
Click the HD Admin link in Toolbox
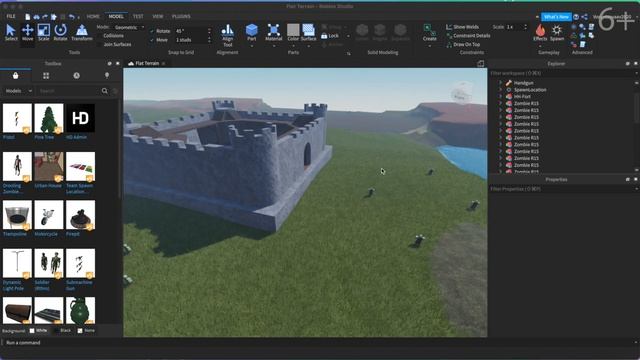[x=76, y=137]
